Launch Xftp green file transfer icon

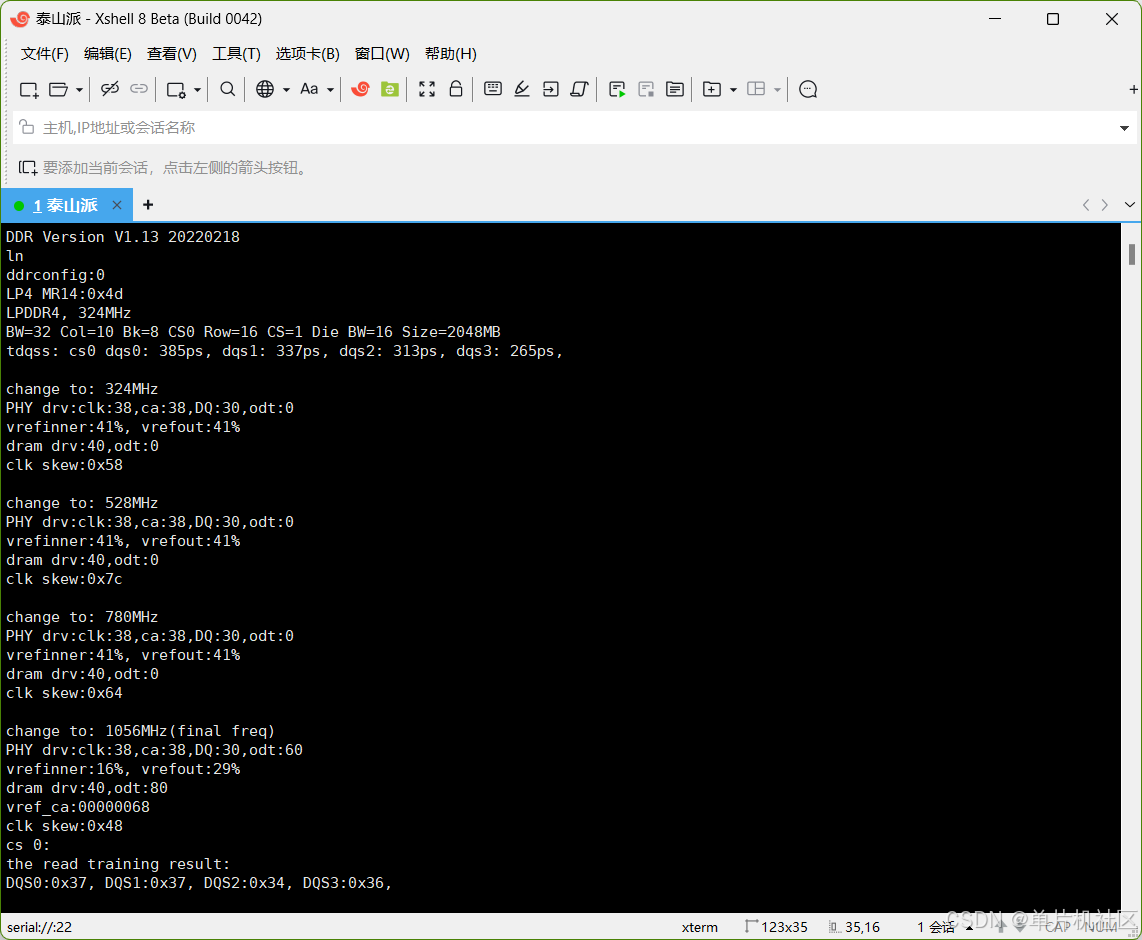pyautogui.click(x=390, y=89)
